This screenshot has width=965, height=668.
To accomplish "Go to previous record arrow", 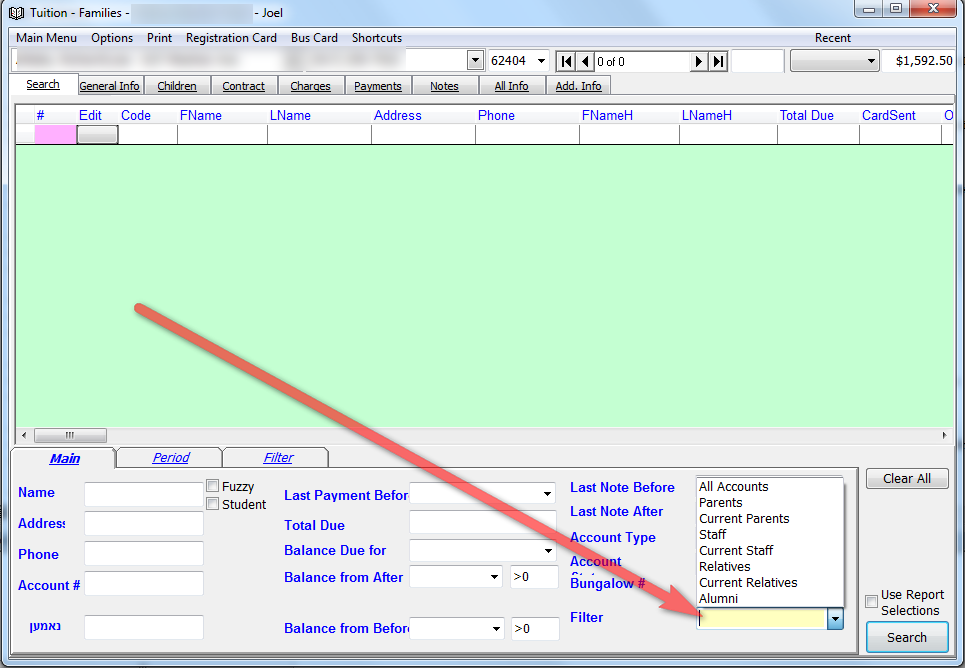I will click(x=585, y=61).
